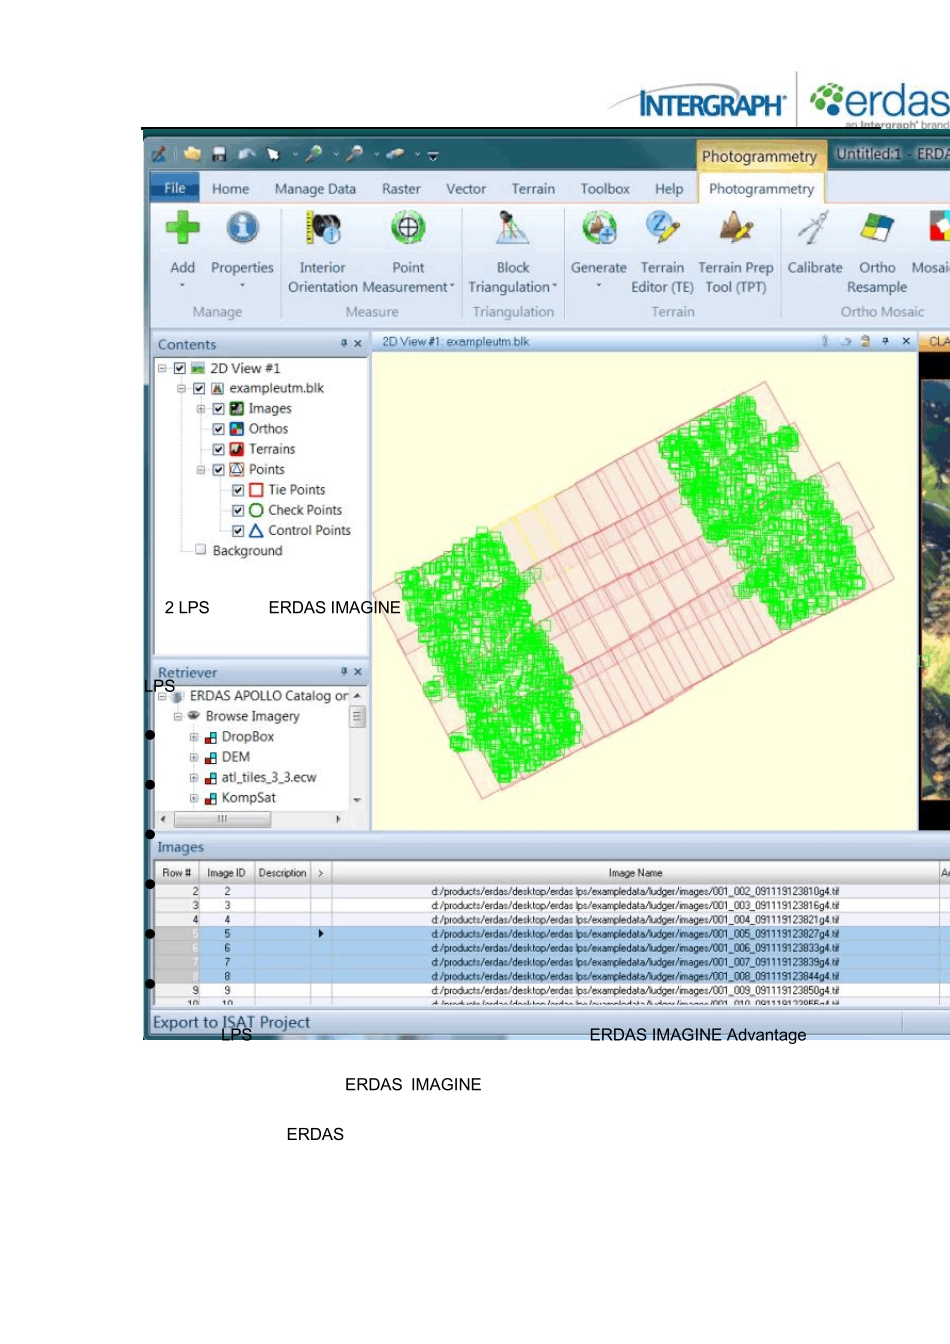The width and height of the screenshot is (950, 1344).
Task: Click the Ortho Resample icon
Action: 877,228
